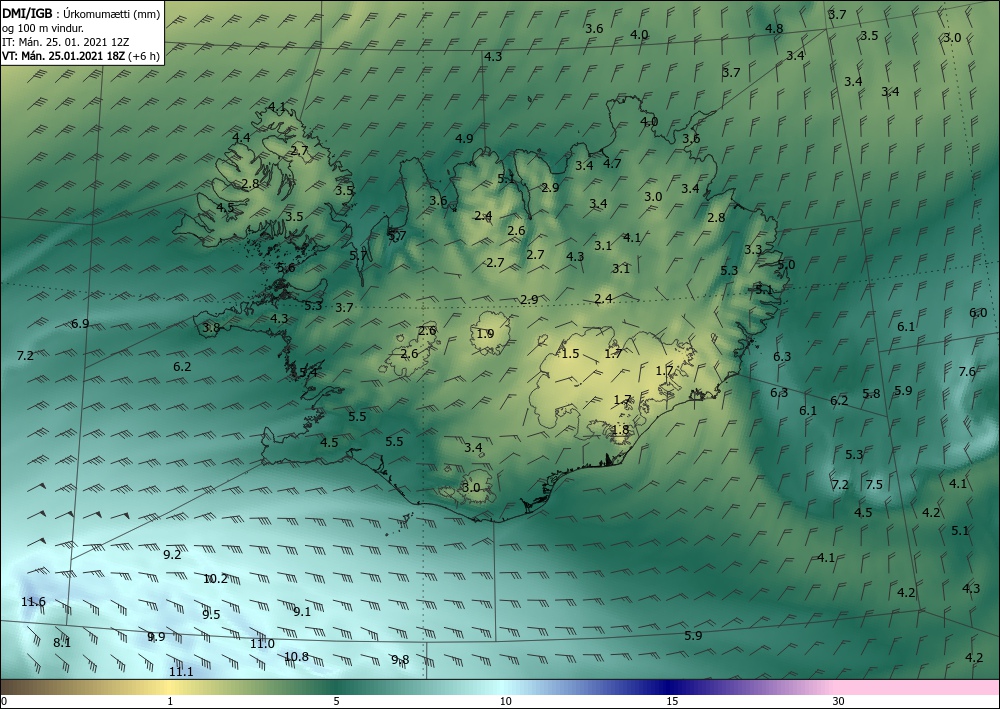Click the "5" tick label on the color scale
Image resolution: width=1000 pixels, height=709 pixels.
click(336, 701)
